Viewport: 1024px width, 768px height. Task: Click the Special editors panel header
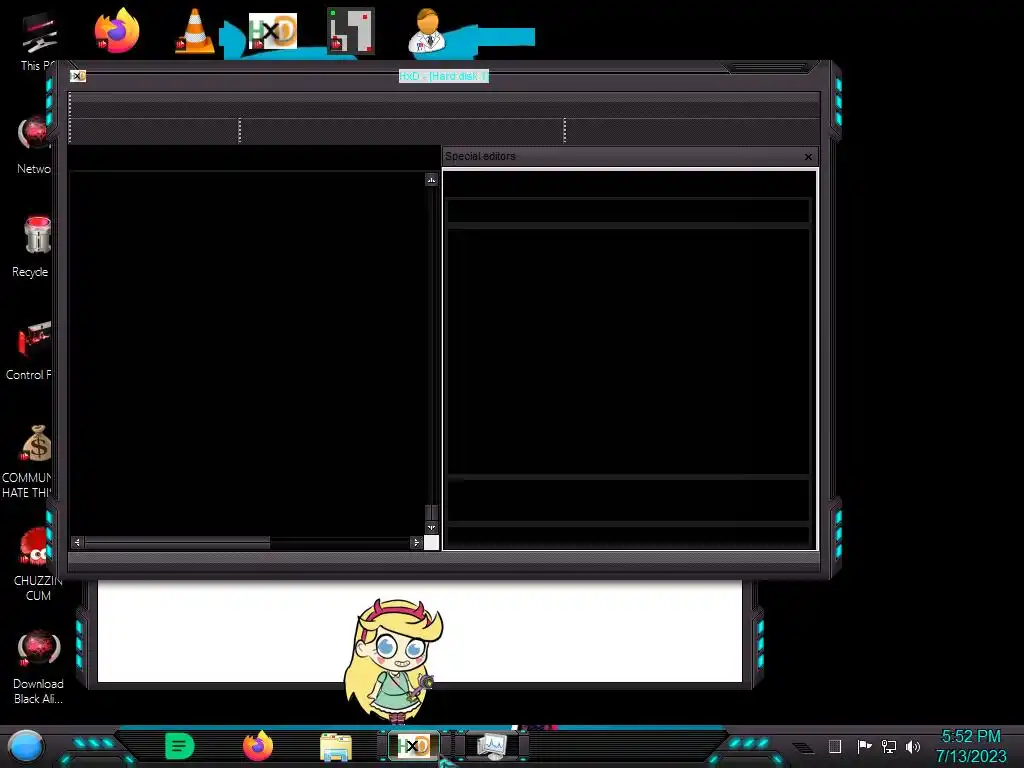tap(630, 157)
